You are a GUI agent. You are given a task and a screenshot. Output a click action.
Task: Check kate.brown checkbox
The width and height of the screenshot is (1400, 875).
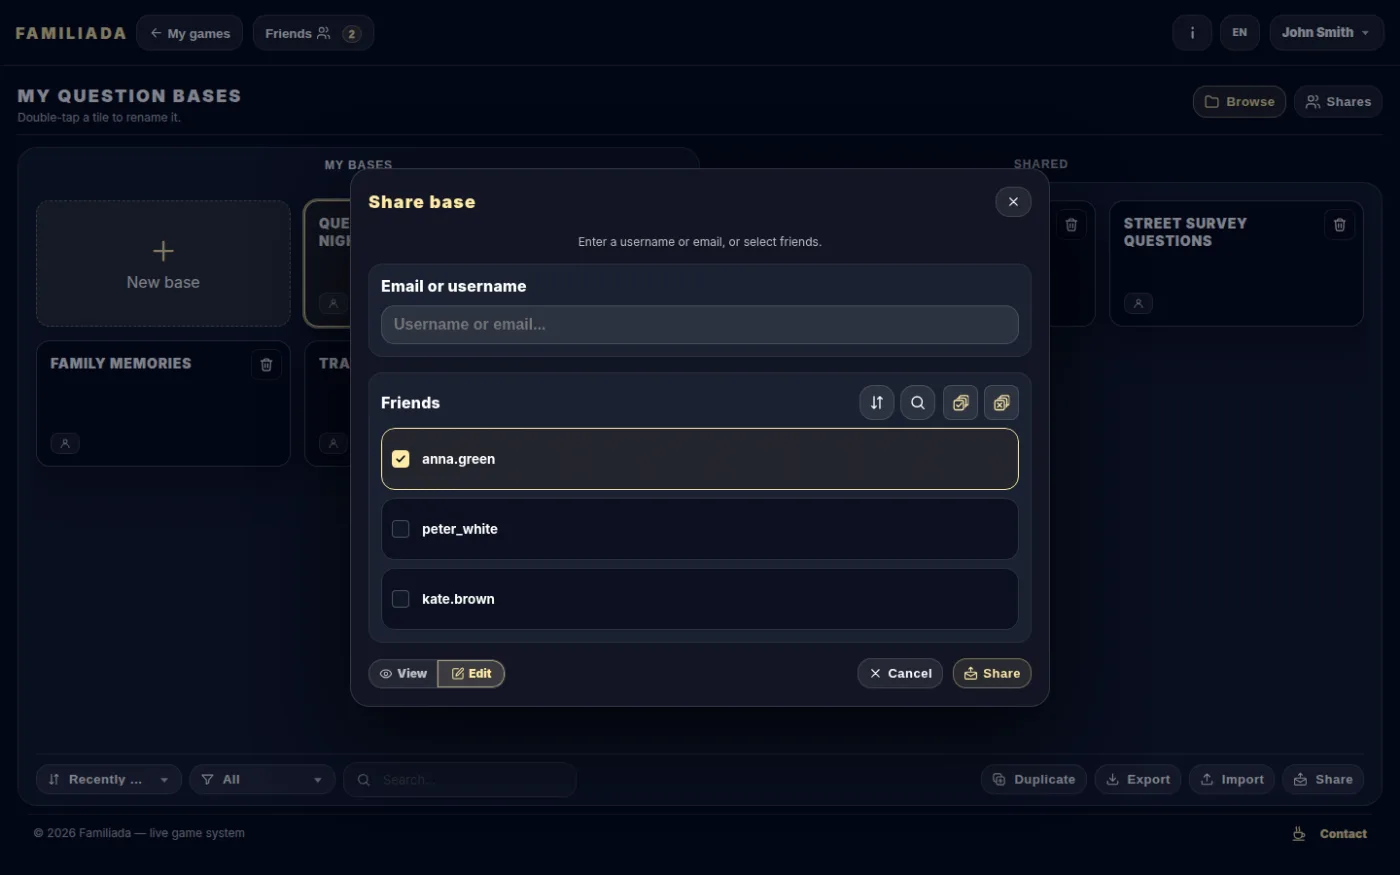point(401,599)
